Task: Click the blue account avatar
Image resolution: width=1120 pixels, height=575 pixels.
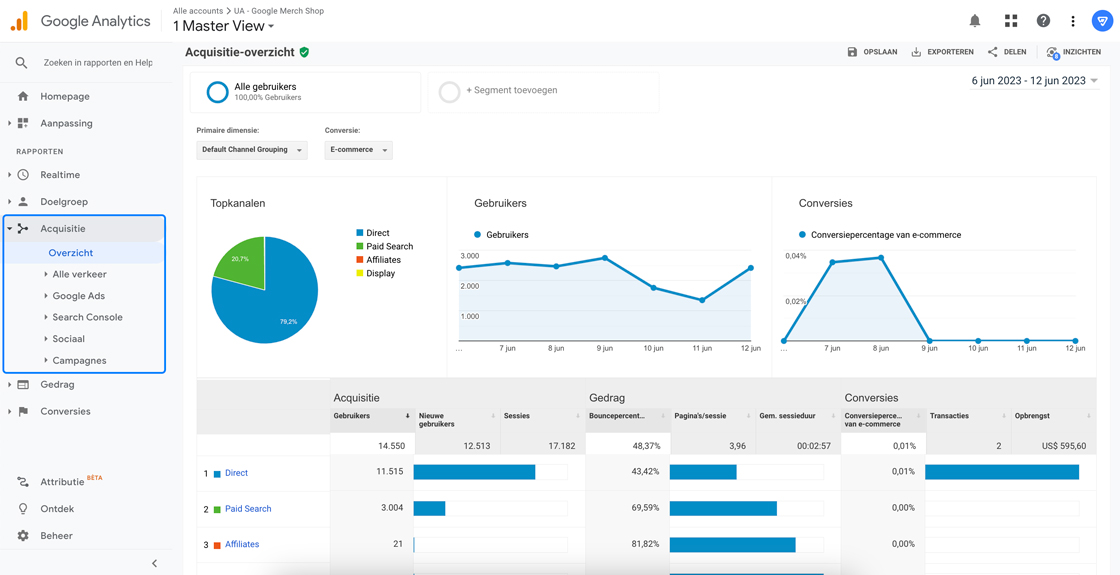Action: point(1101,21)
